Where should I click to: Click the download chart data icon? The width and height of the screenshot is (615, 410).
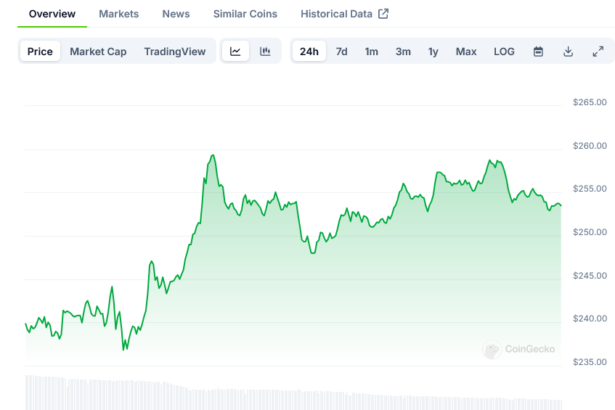(x=568, y=52)
